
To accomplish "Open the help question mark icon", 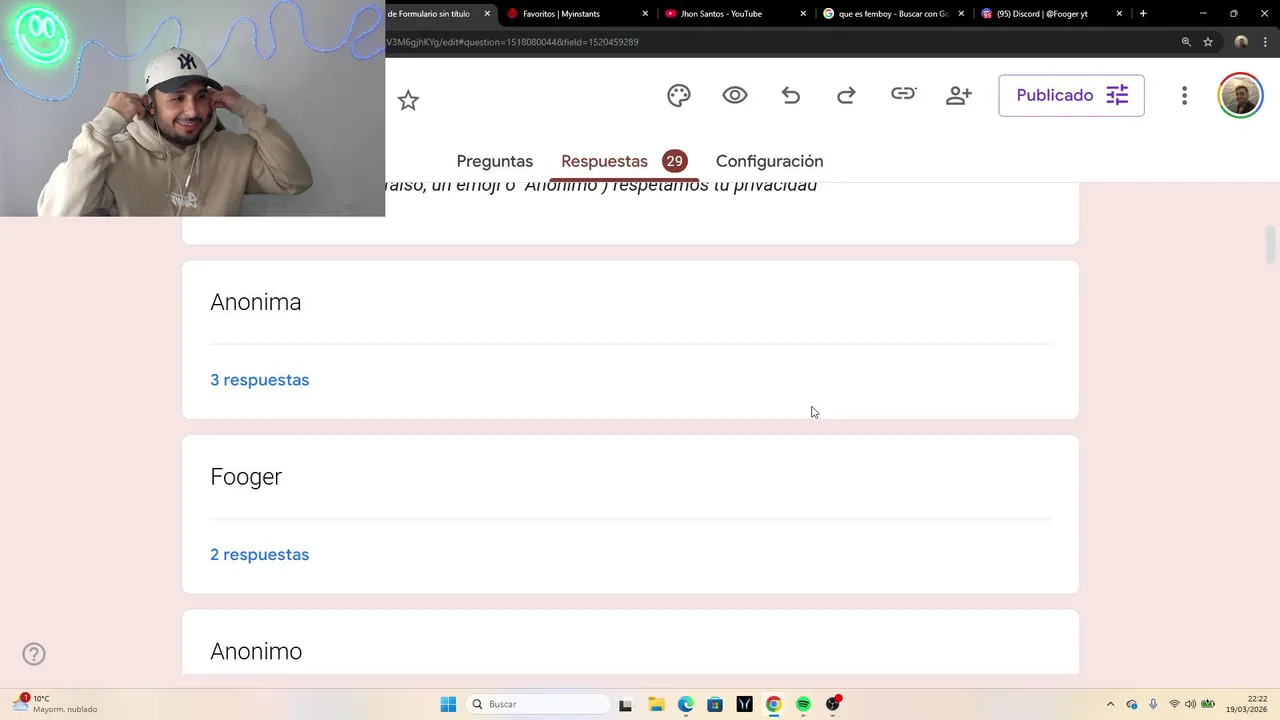I will pyautogui.click(x=34, y=654).
